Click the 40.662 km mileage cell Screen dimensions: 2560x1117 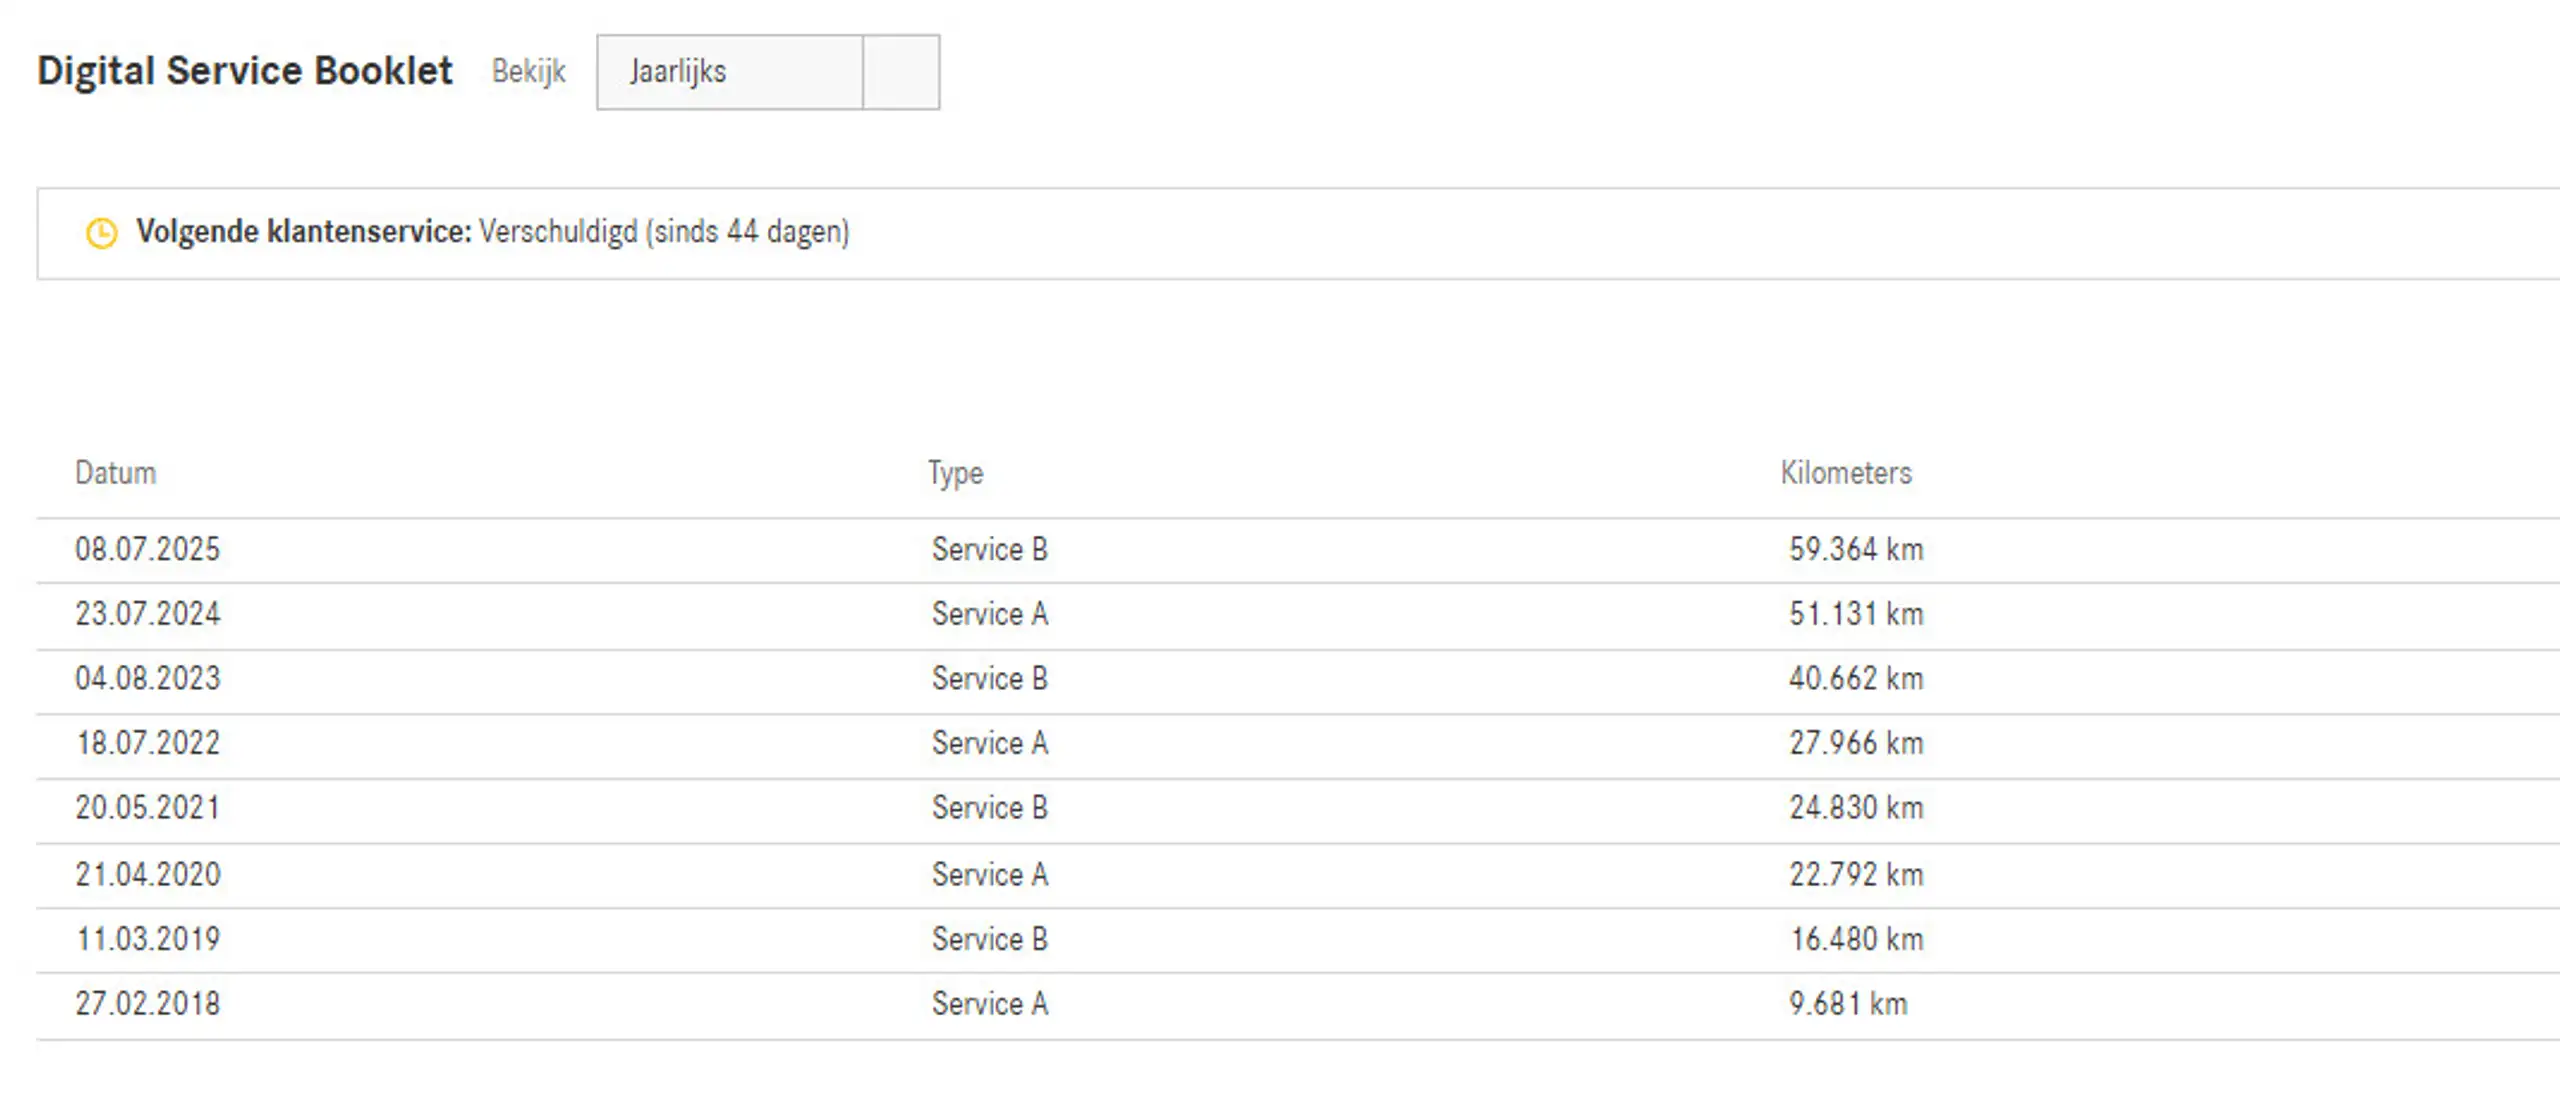coord(1856,678)
